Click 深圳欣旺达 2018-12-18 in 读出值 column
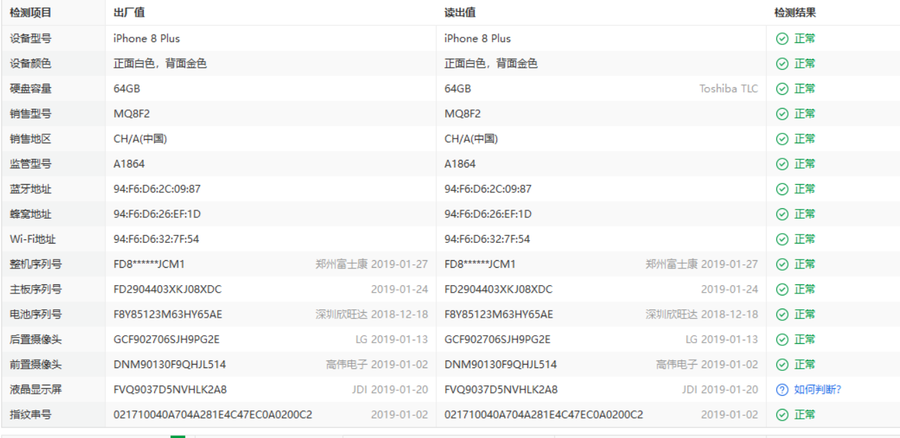The height and width of the screenshot is (438, 900). point(701,314)
